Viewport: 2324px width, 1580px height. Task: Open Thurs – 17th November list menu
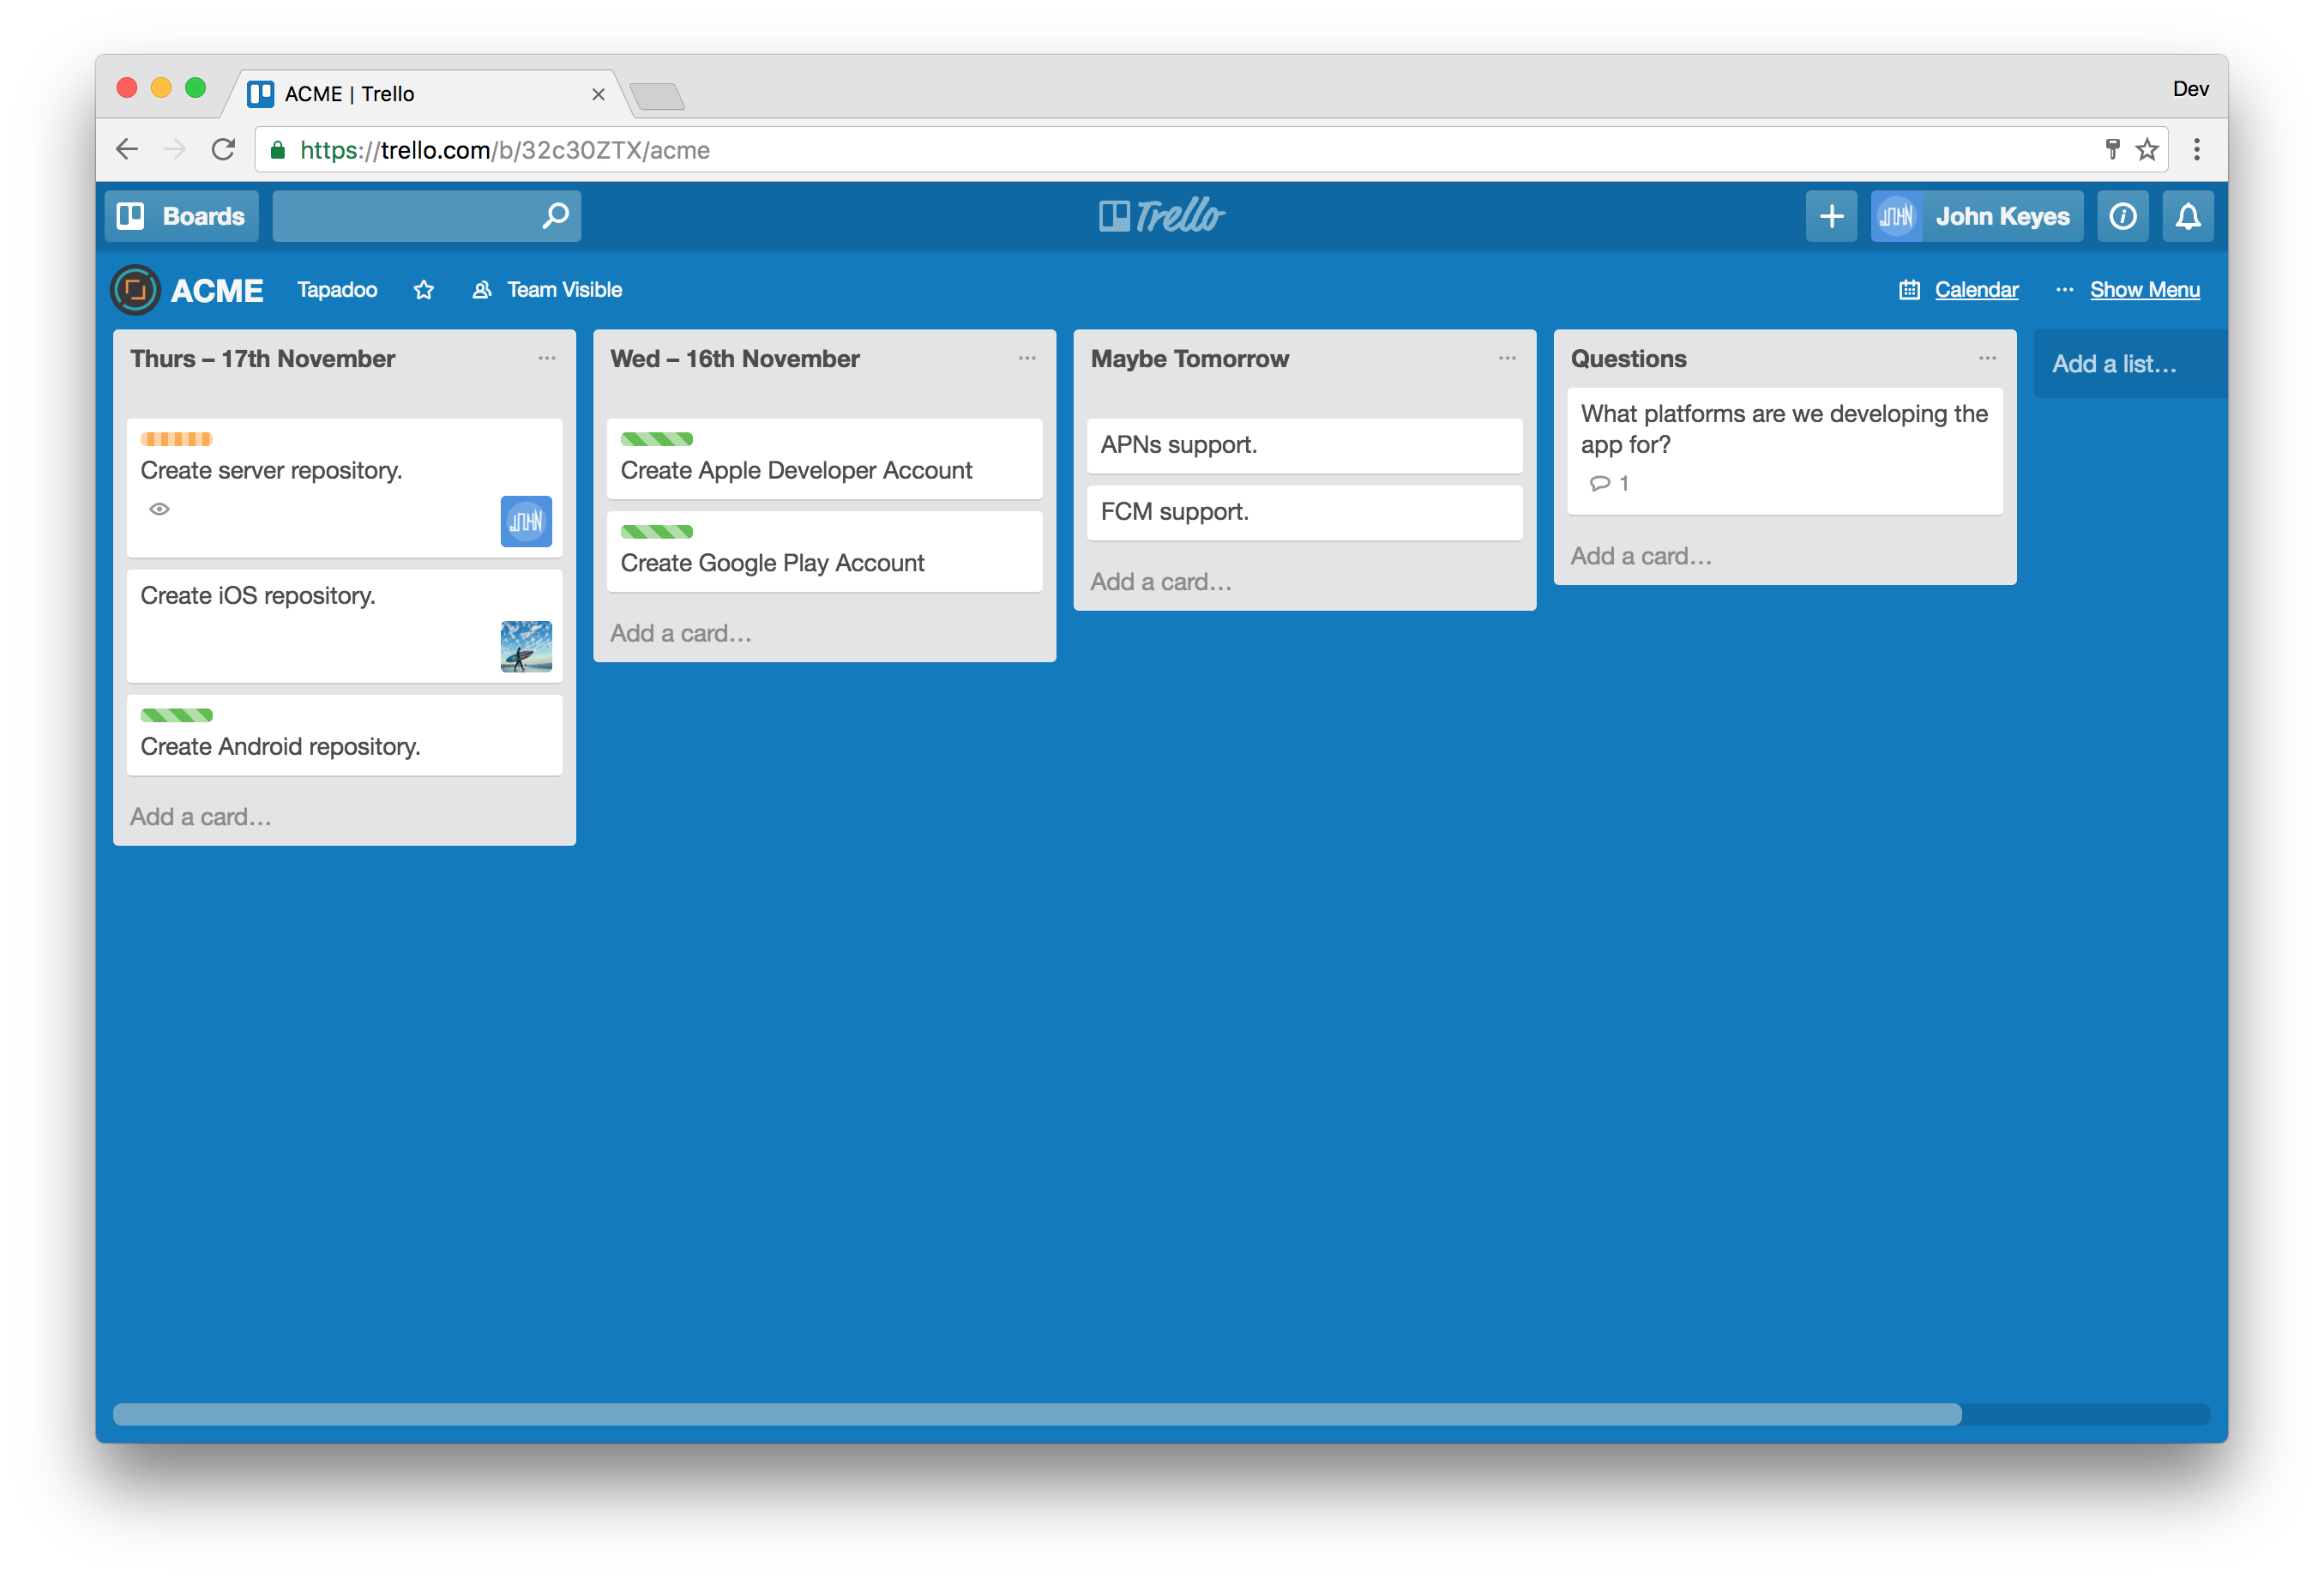[x=547, y=358]
